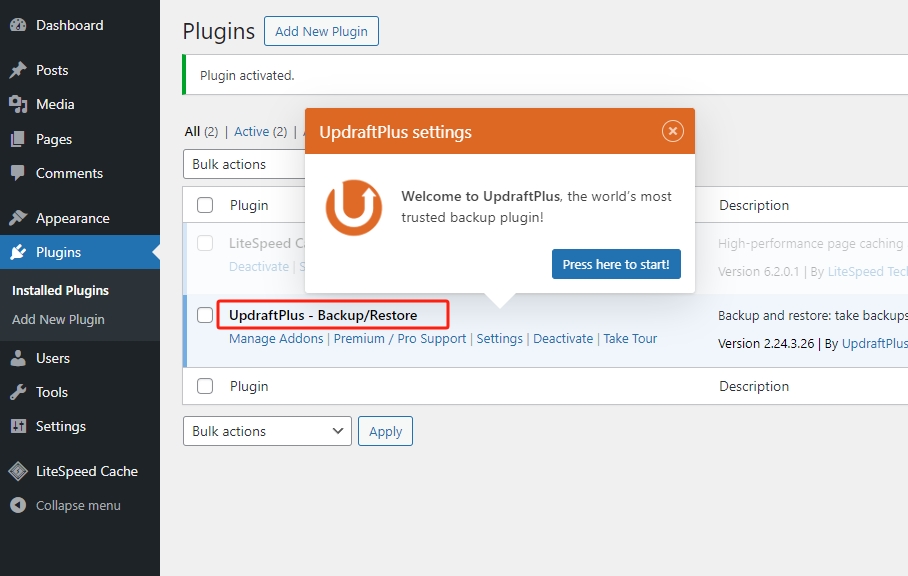
Task: Click Deactivate under LiteSpeed Cache
Action: pos(259,266)
